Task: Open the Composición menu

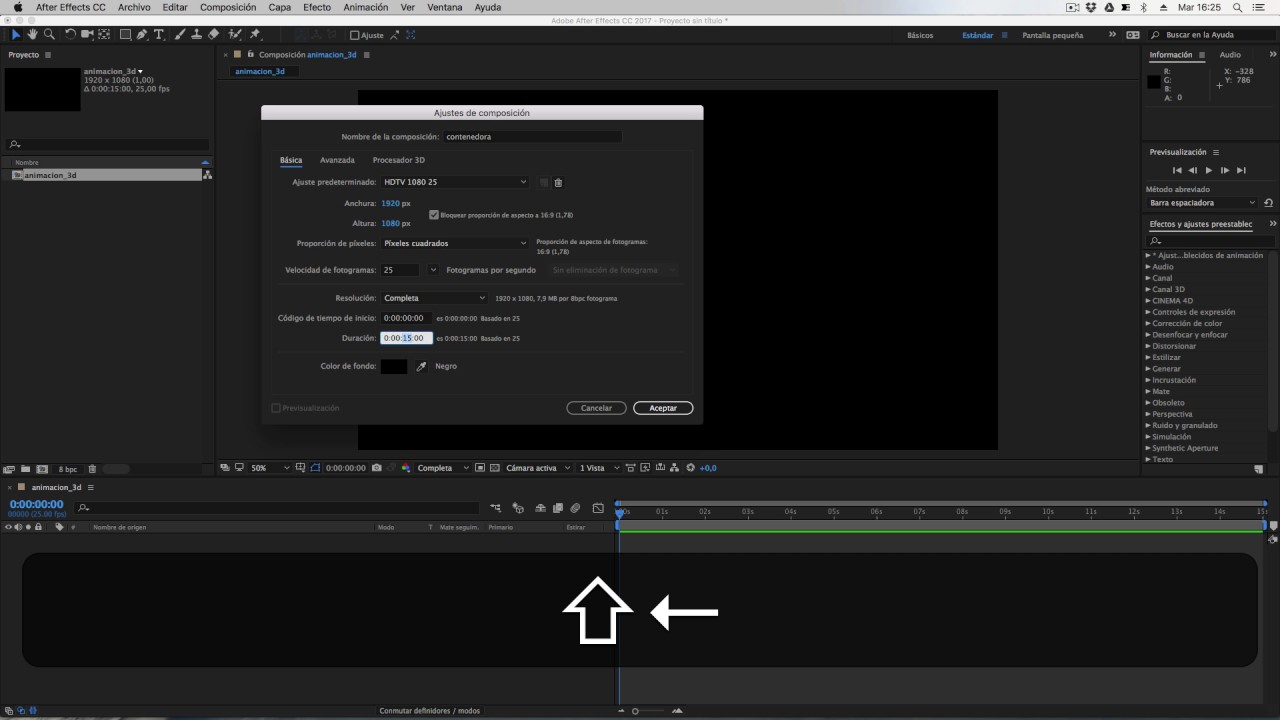Action: [x=228, y=7]
